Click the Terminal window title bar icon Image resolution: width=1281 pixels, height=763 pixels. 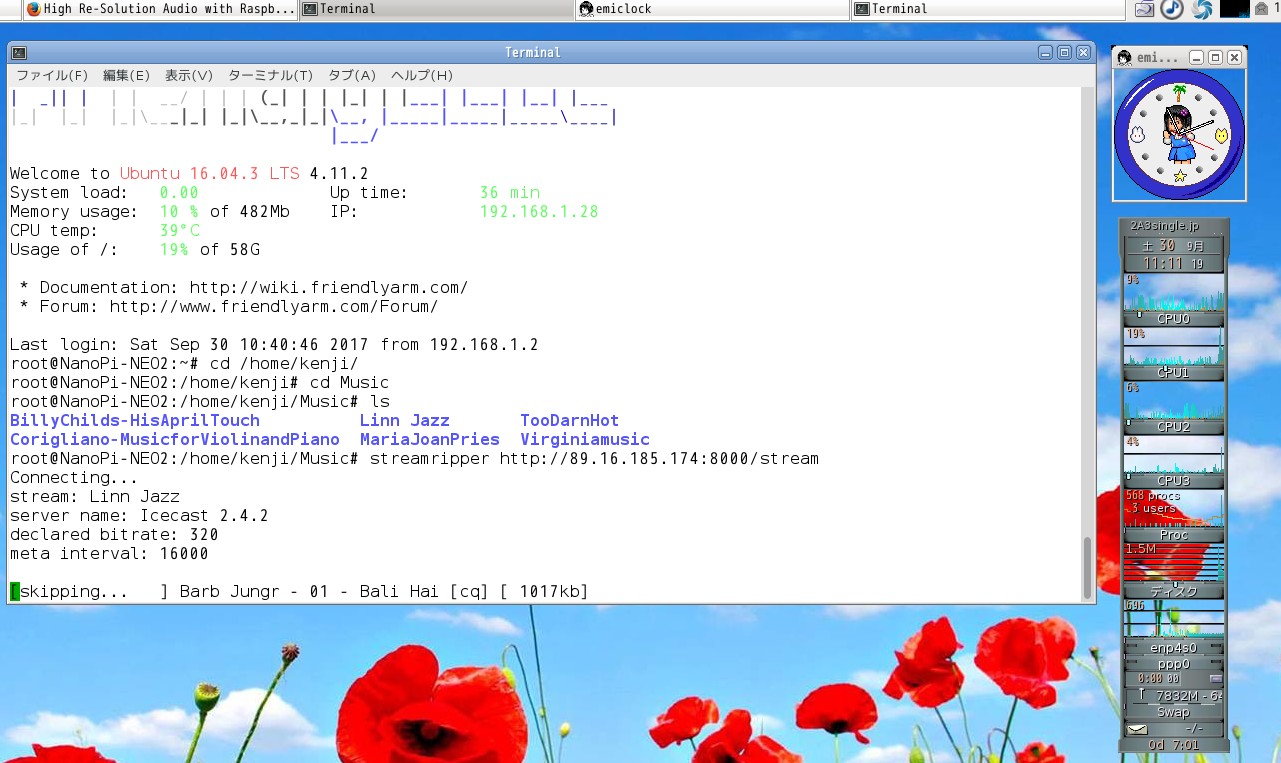(19, 53)
